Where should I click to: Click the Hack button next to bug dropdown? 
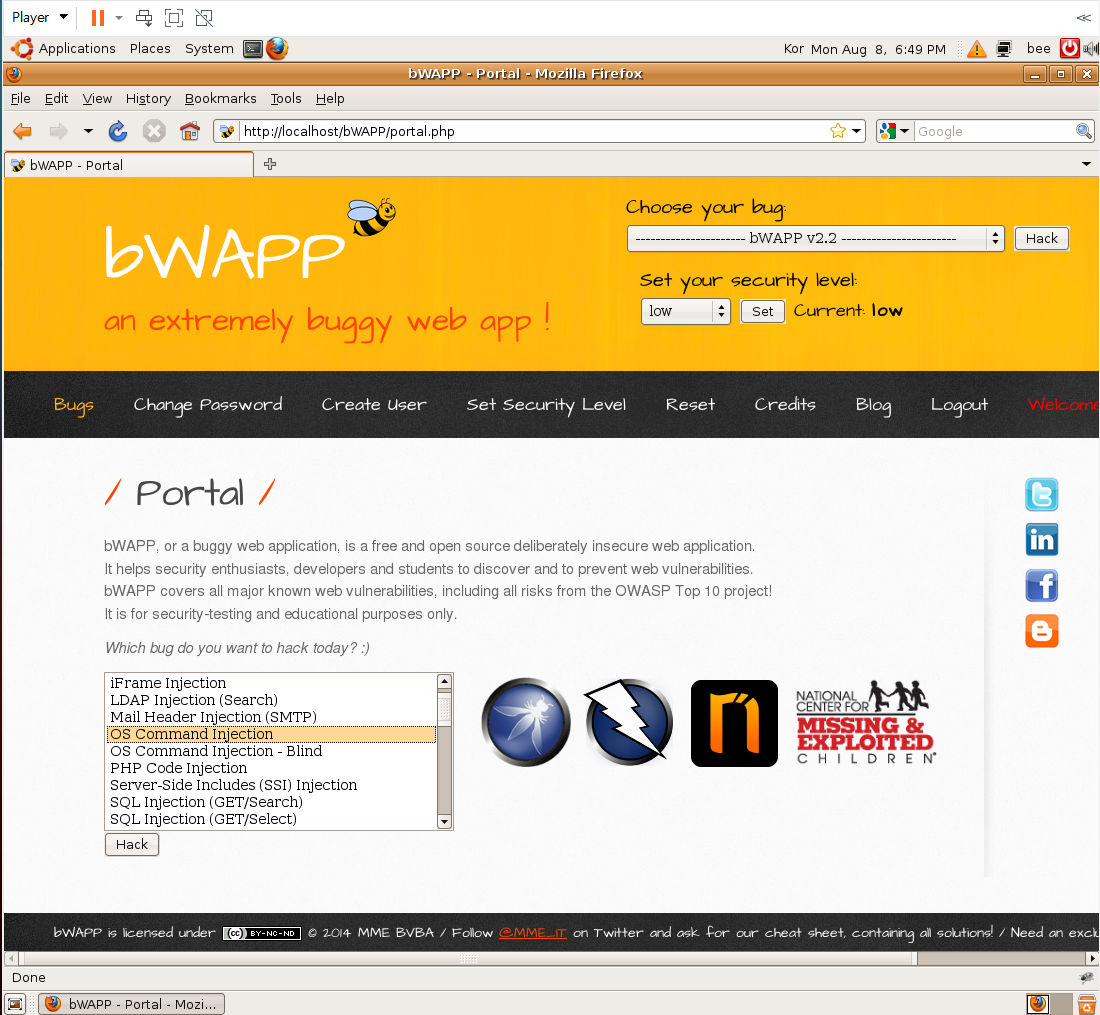tap(1041, 238)
